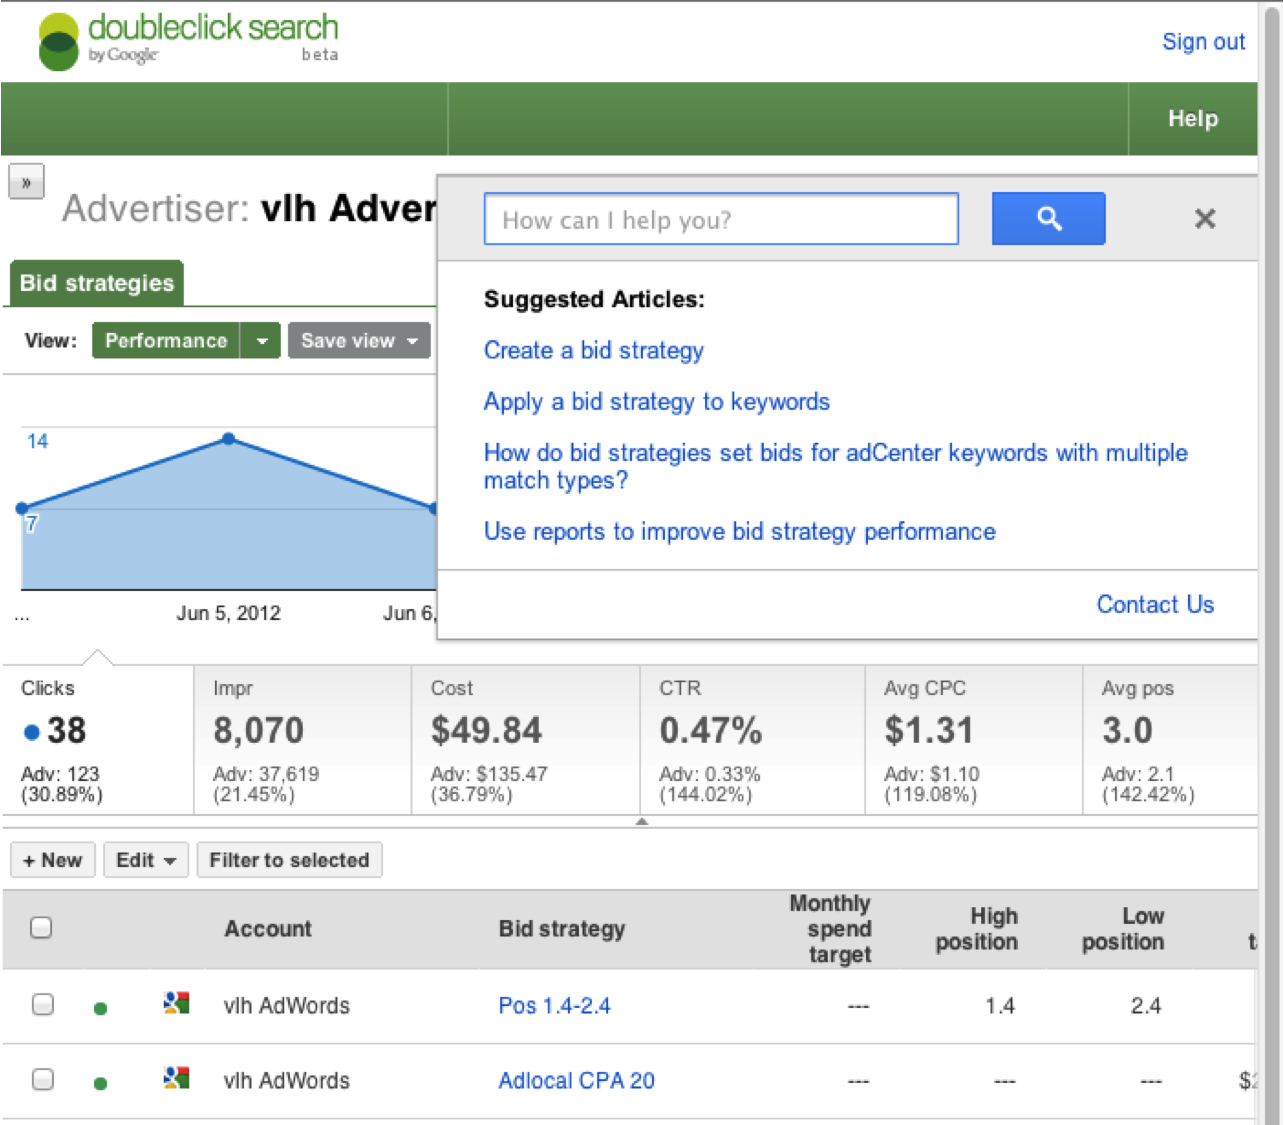
Task: Click the + New button
Action: tap(53, 860)
